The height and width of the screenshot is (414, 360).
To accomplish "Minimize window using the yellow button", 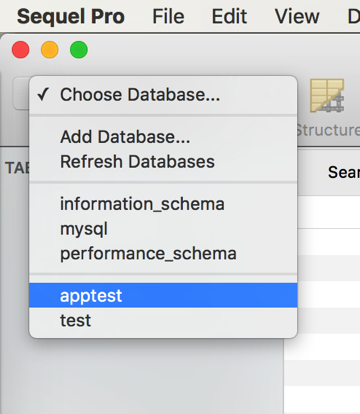I will click(50, 50).
